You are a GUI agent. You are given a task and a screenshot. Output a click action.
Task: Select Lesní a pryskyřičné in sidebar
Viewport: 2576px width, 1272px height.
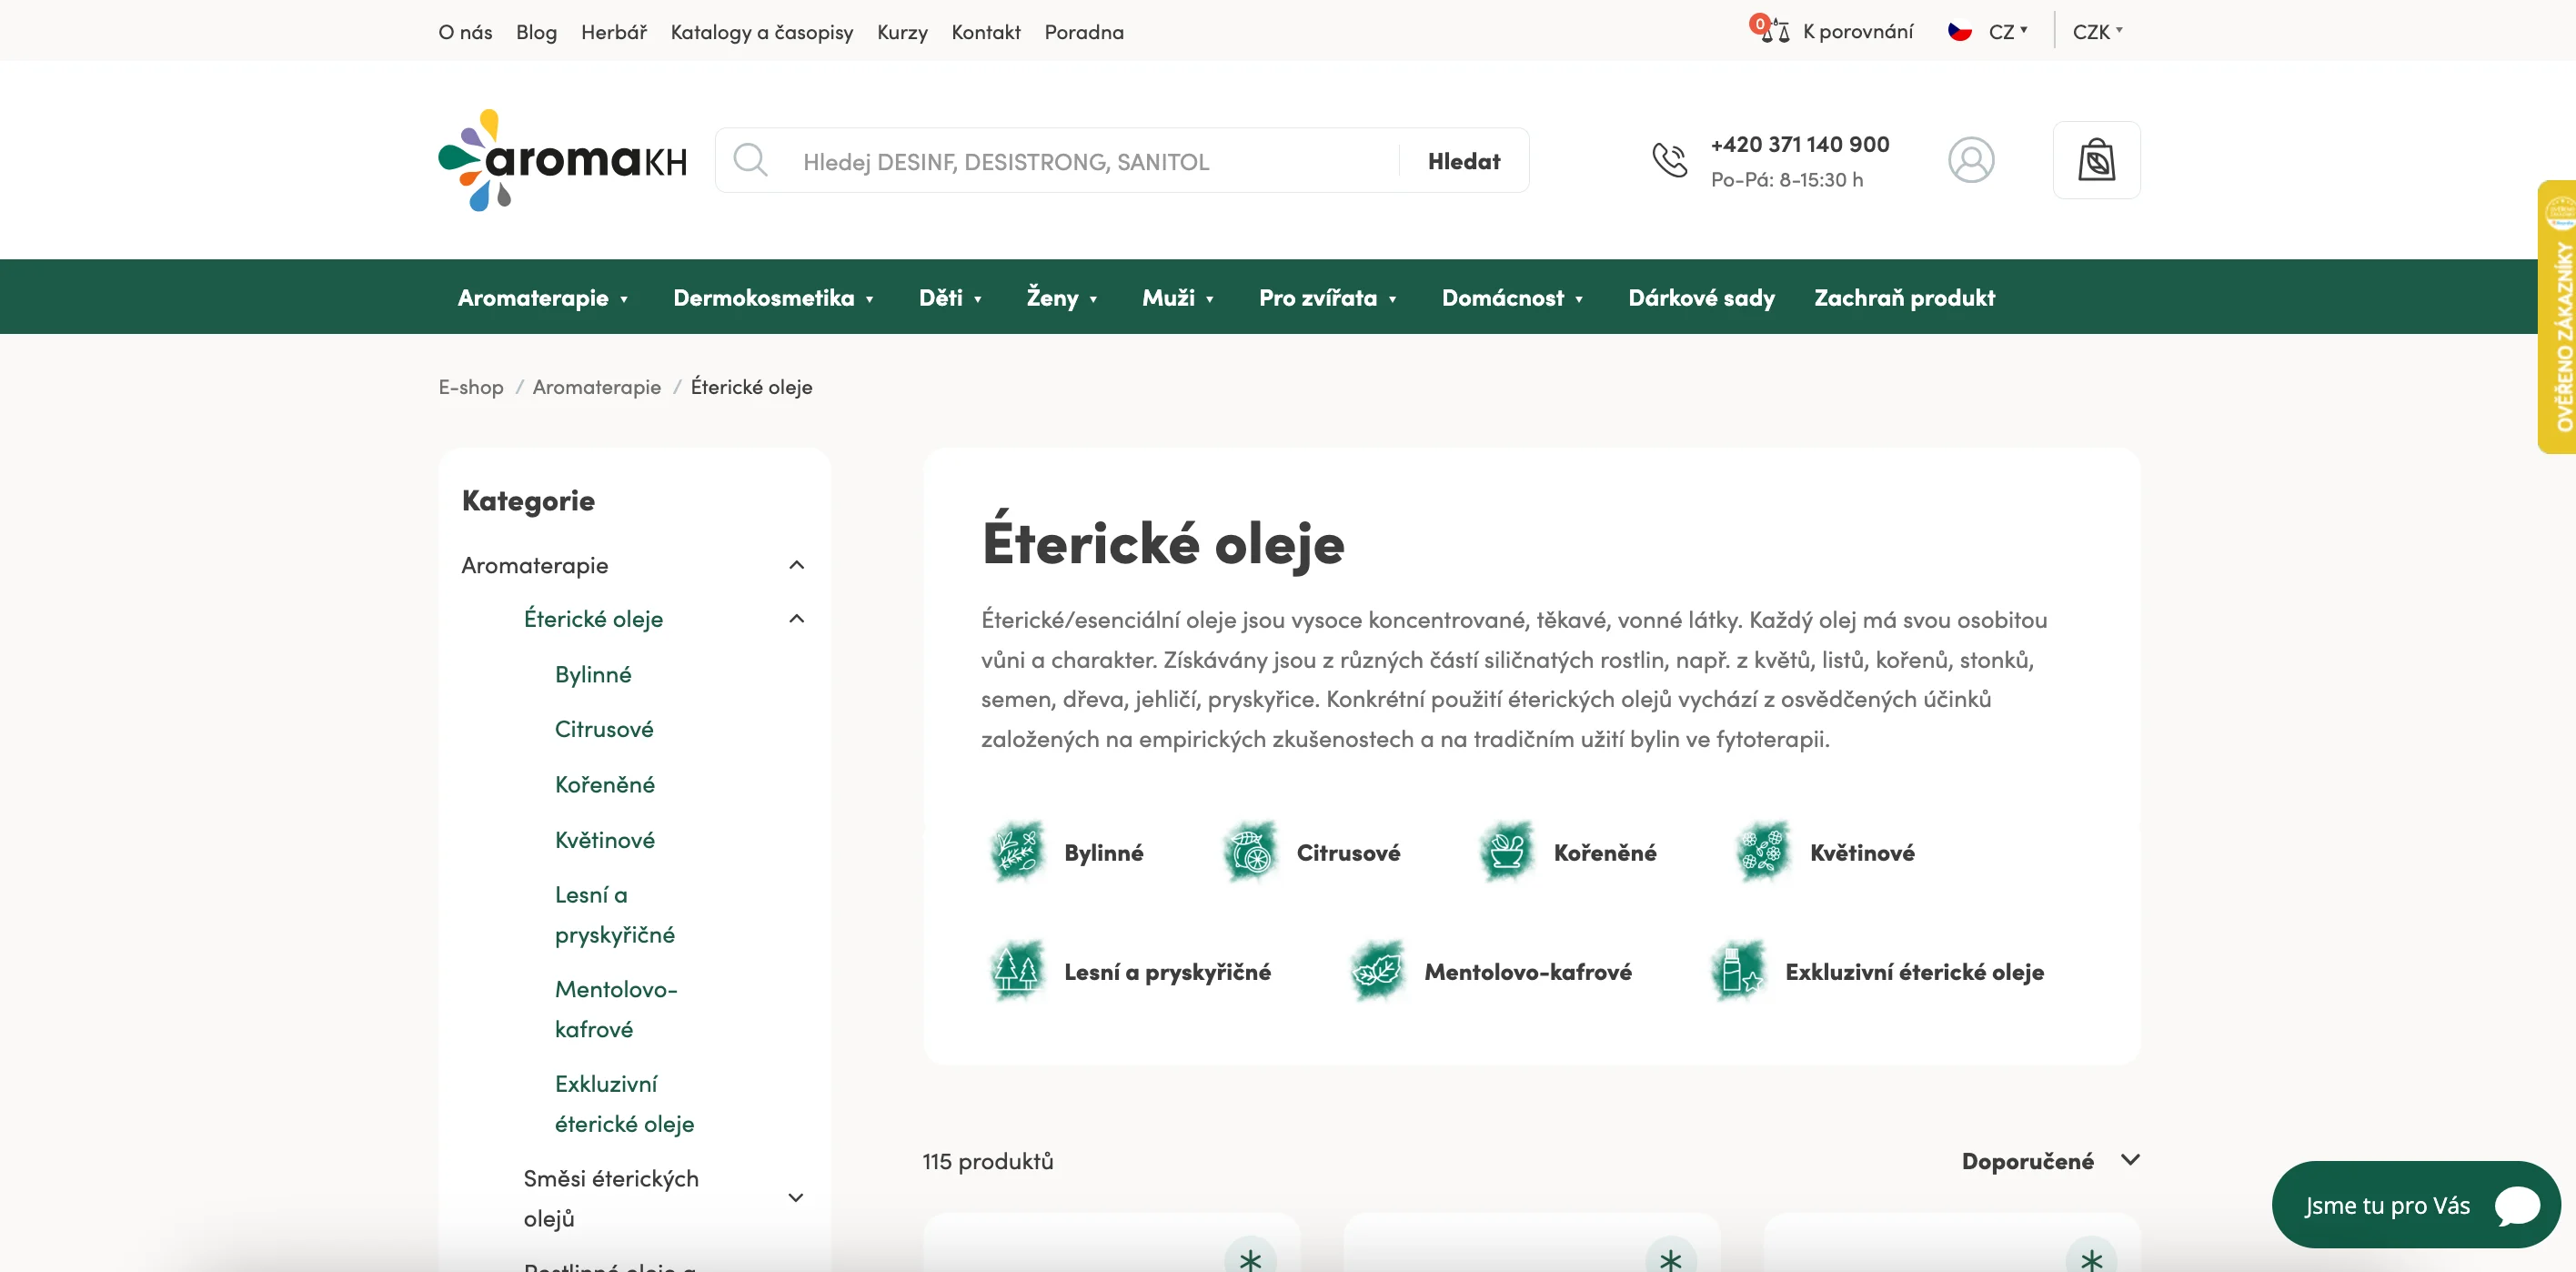pyautogui.click(x=615, y=914)
